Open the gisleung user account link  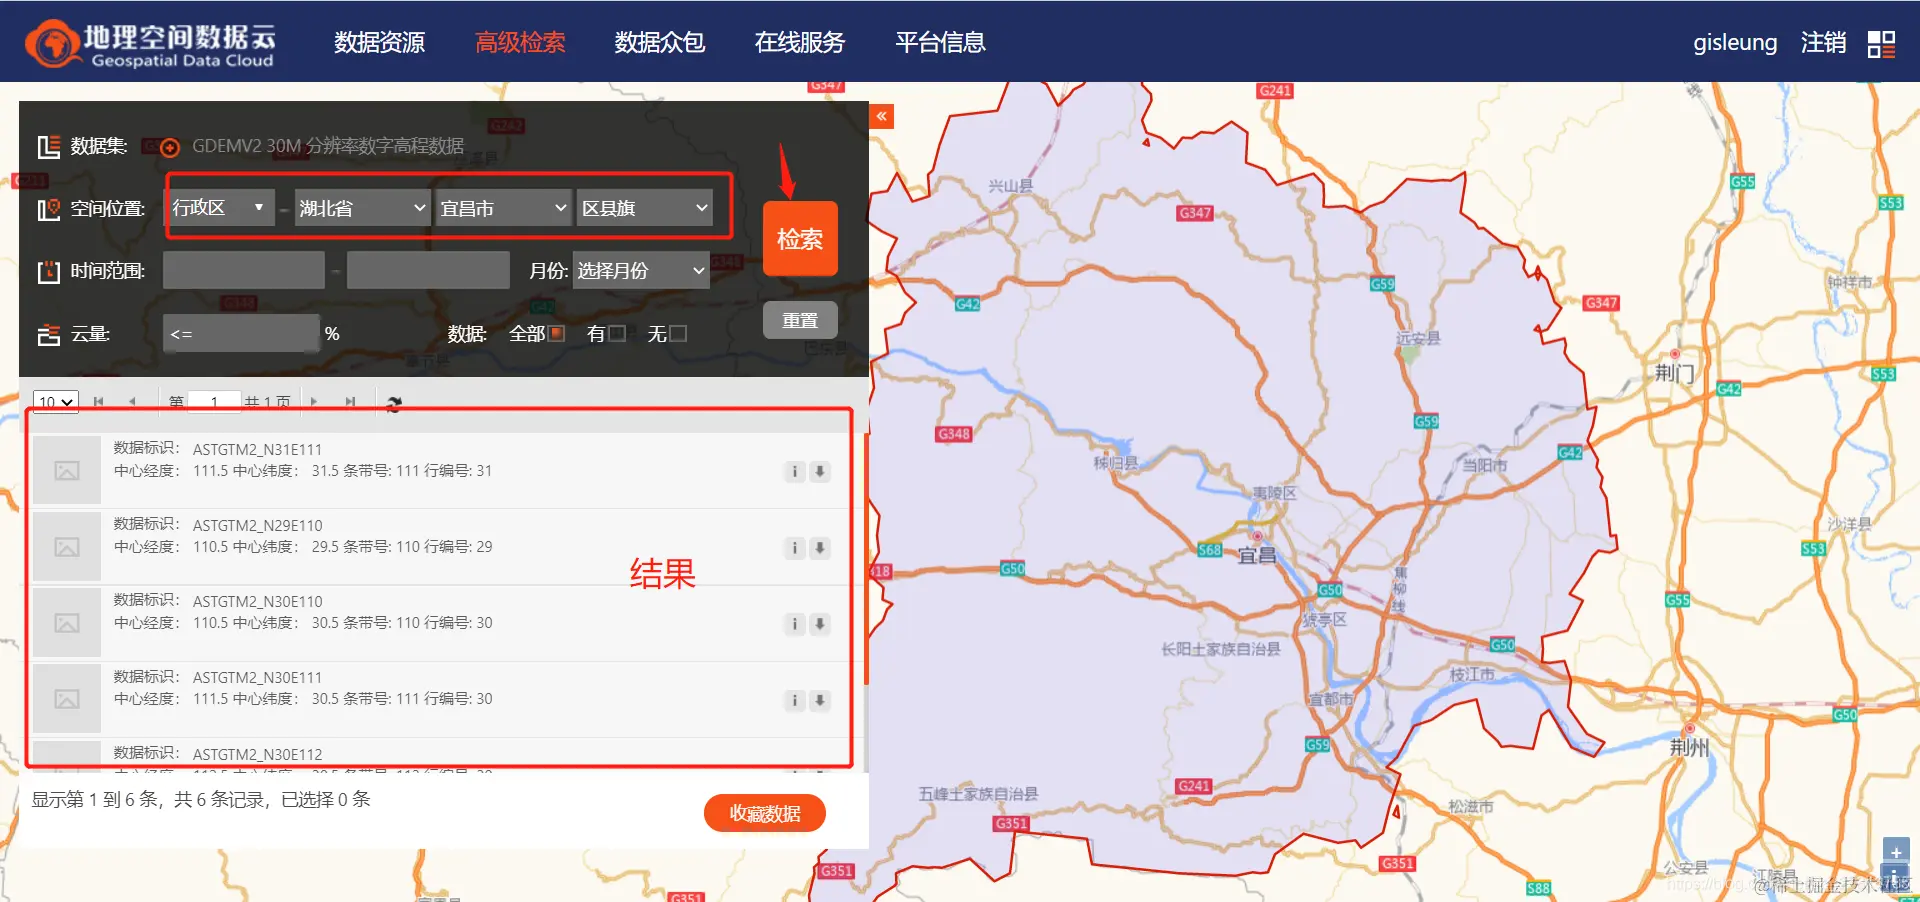click(1735, 42)
